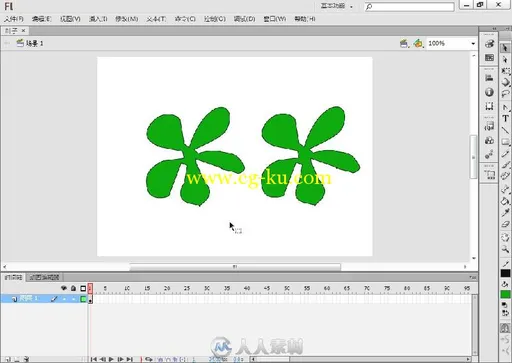Viewport: 512px width, 363px height.
Task: Select the Hand tool
Action: (x=505, y=237)
